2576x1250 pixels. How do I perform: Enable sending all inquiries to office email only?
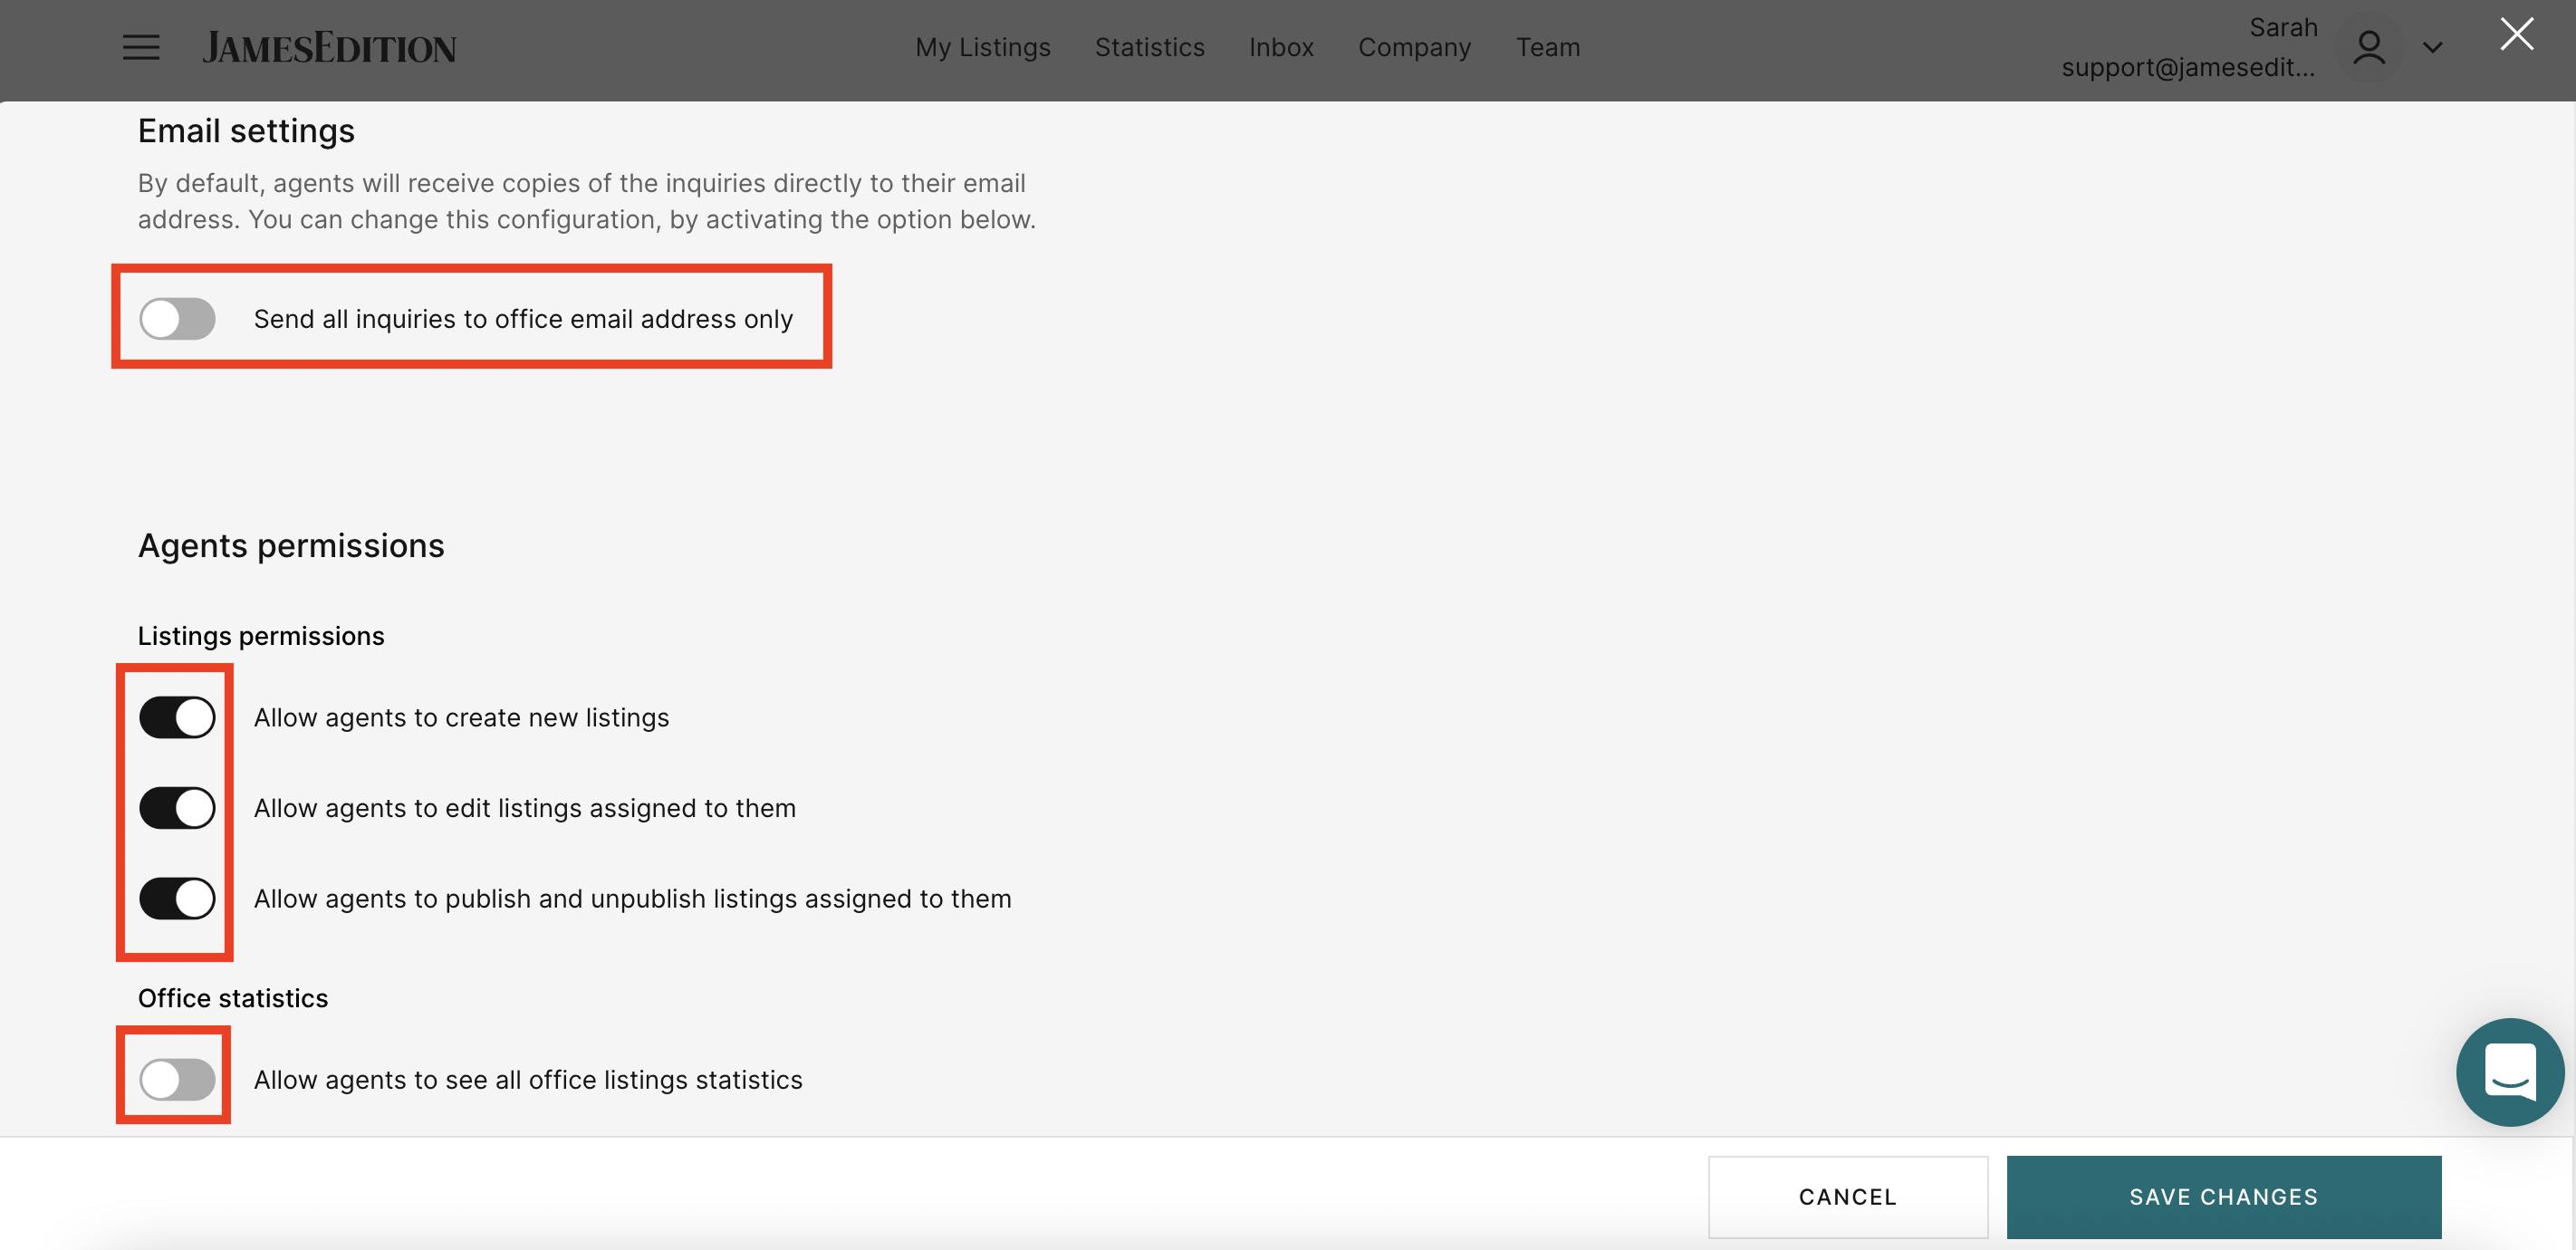tap(177, 318)
